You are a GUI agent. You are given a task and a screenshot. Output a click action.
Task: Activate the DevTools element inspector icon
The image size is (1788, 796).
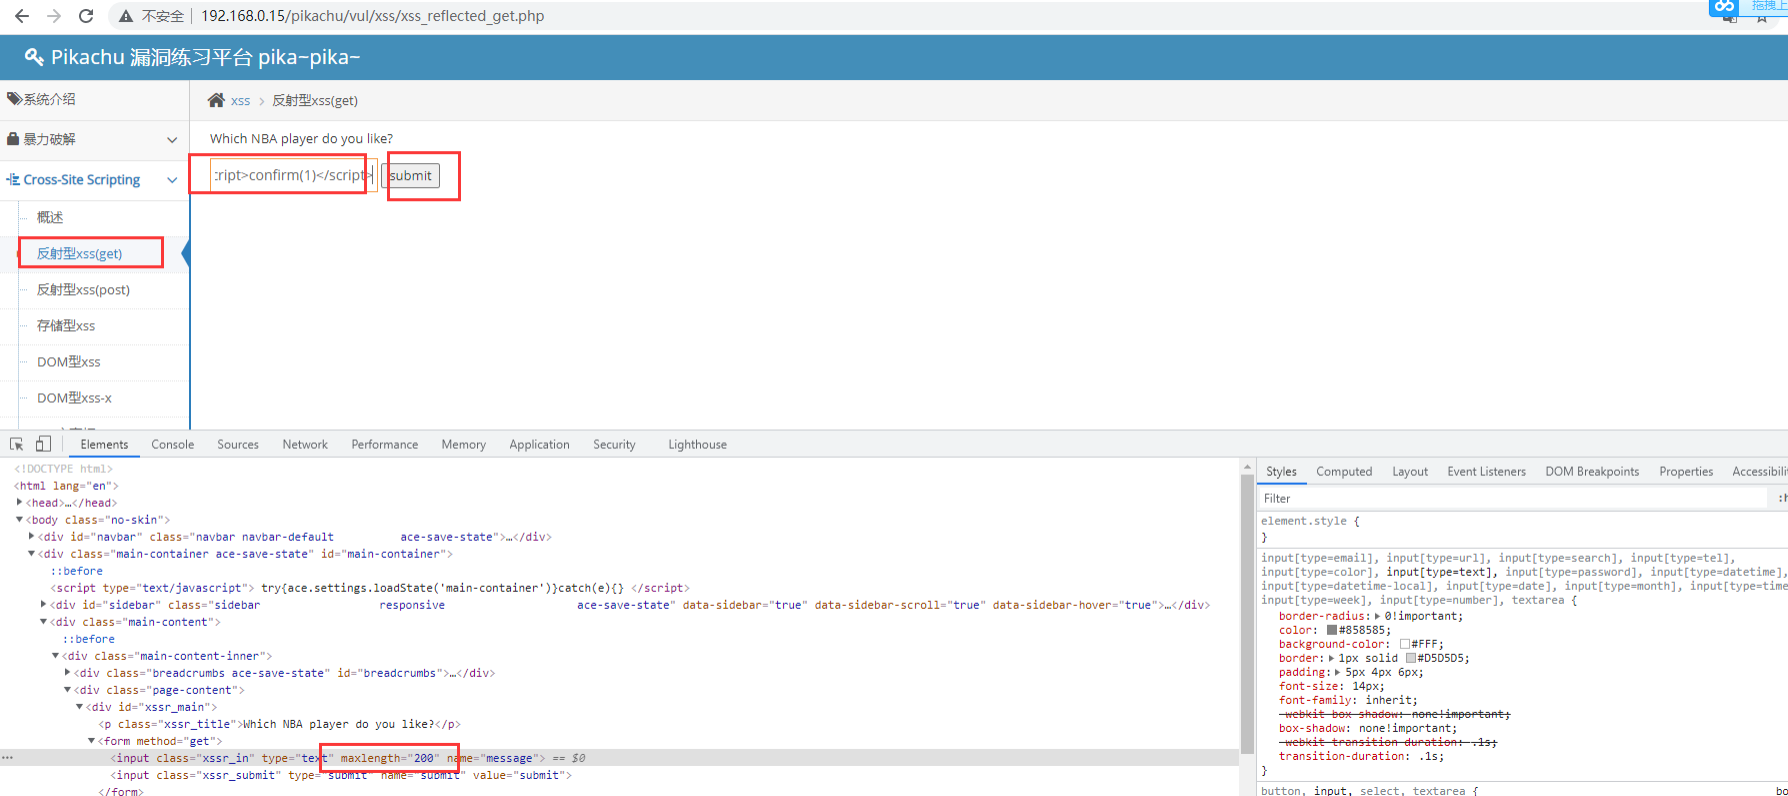tap(17, 444)
